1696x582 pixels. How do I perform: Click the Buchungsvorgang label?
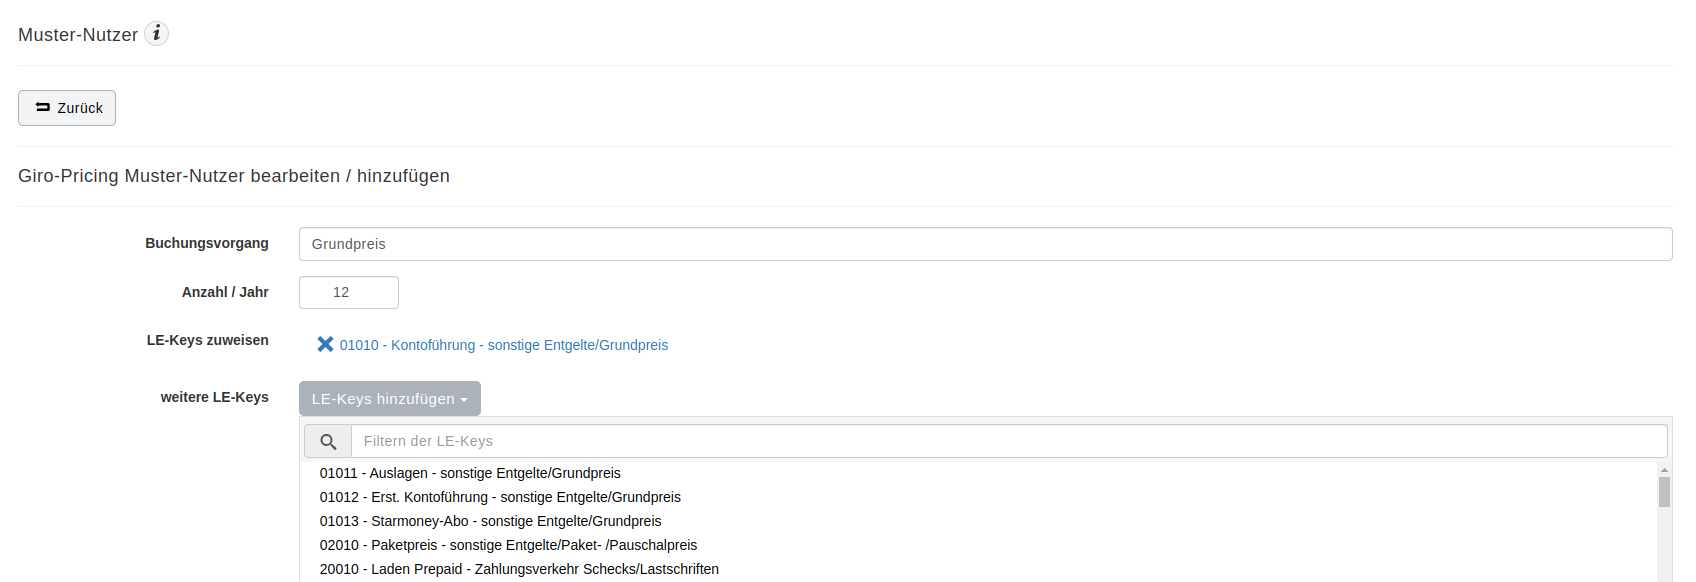tap(207, 243)
